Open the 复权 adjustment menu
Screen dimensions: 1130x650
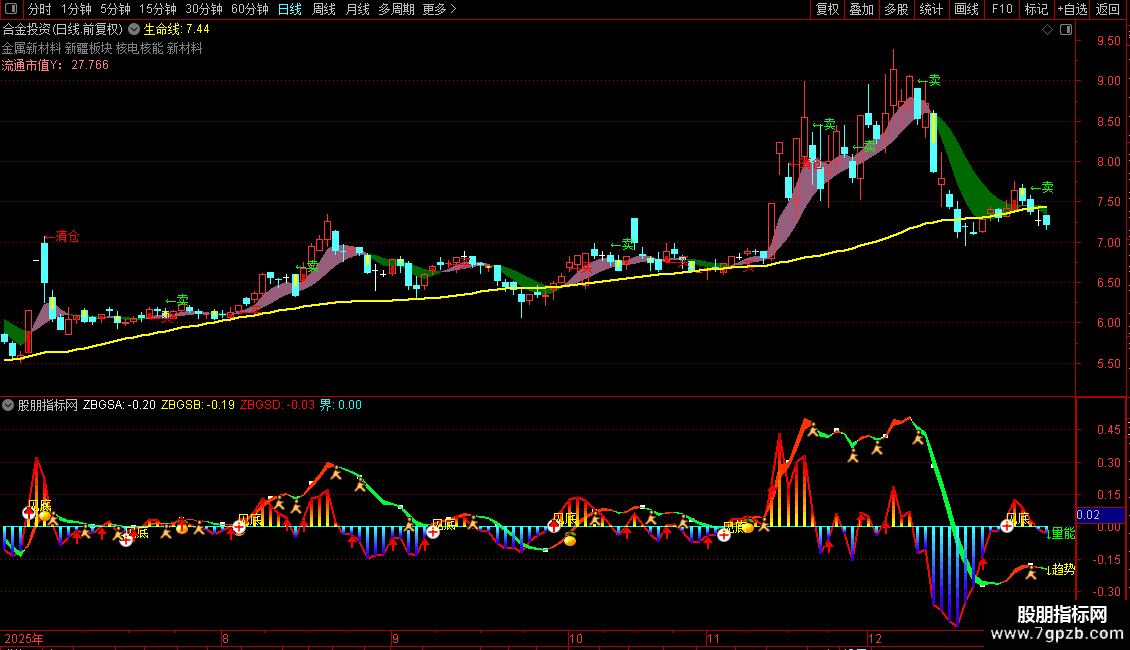827,9
